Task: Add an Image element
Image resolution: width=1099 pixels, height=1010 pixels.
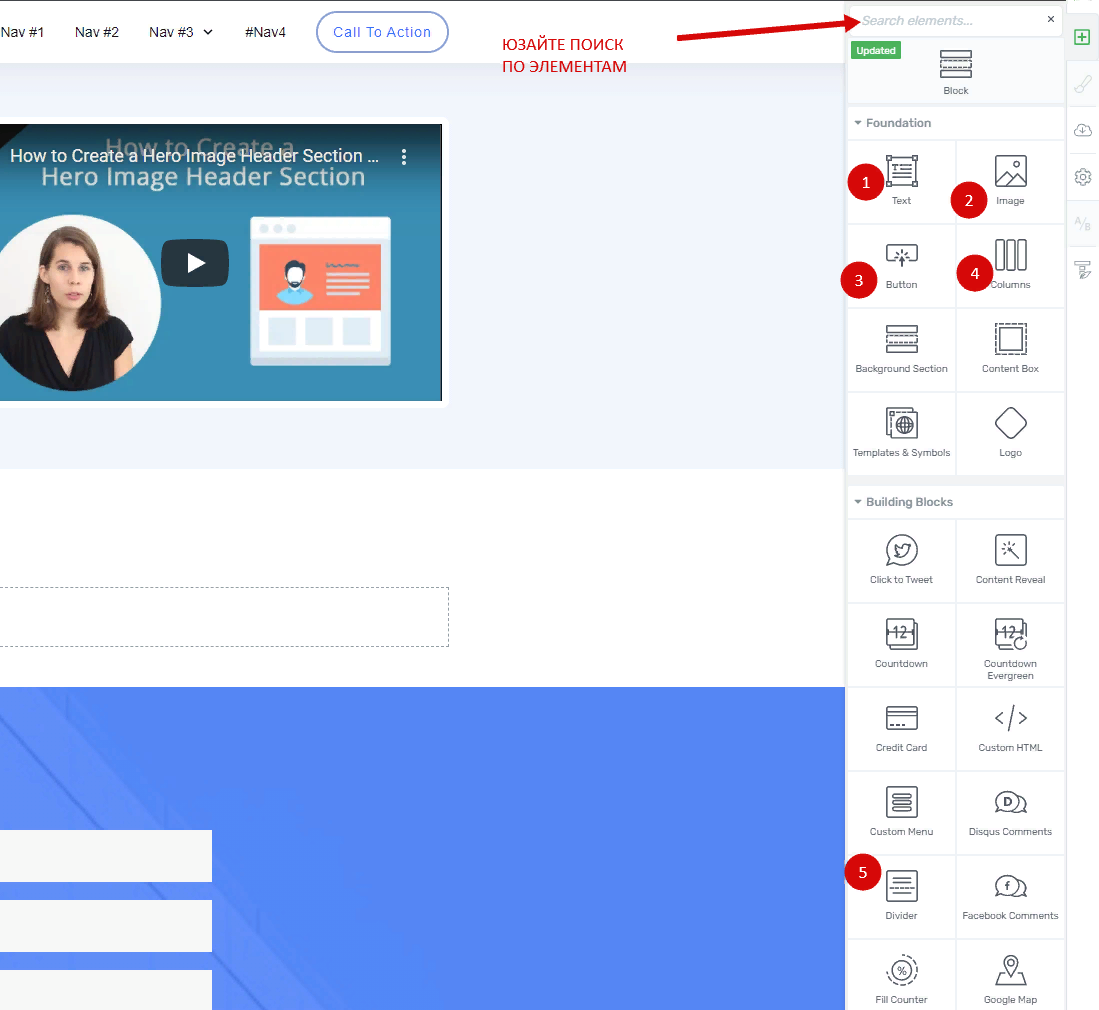Action: coord(1010,181)
